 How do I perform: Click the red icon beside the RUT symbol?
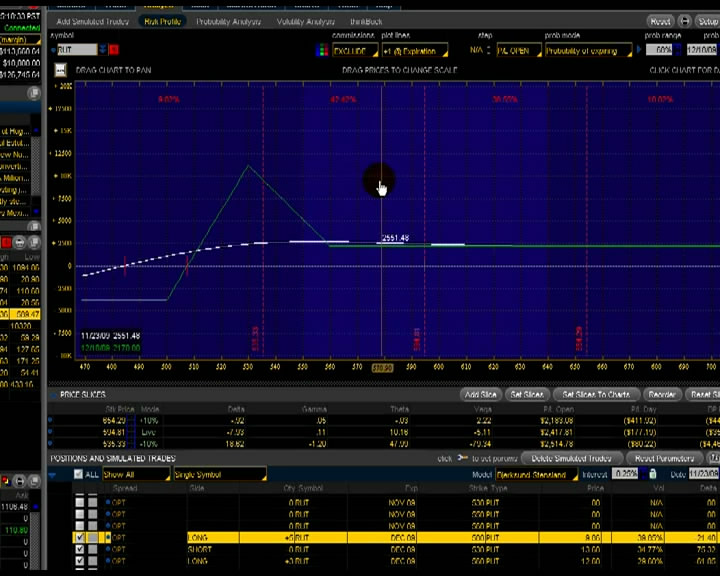point(114,50)
